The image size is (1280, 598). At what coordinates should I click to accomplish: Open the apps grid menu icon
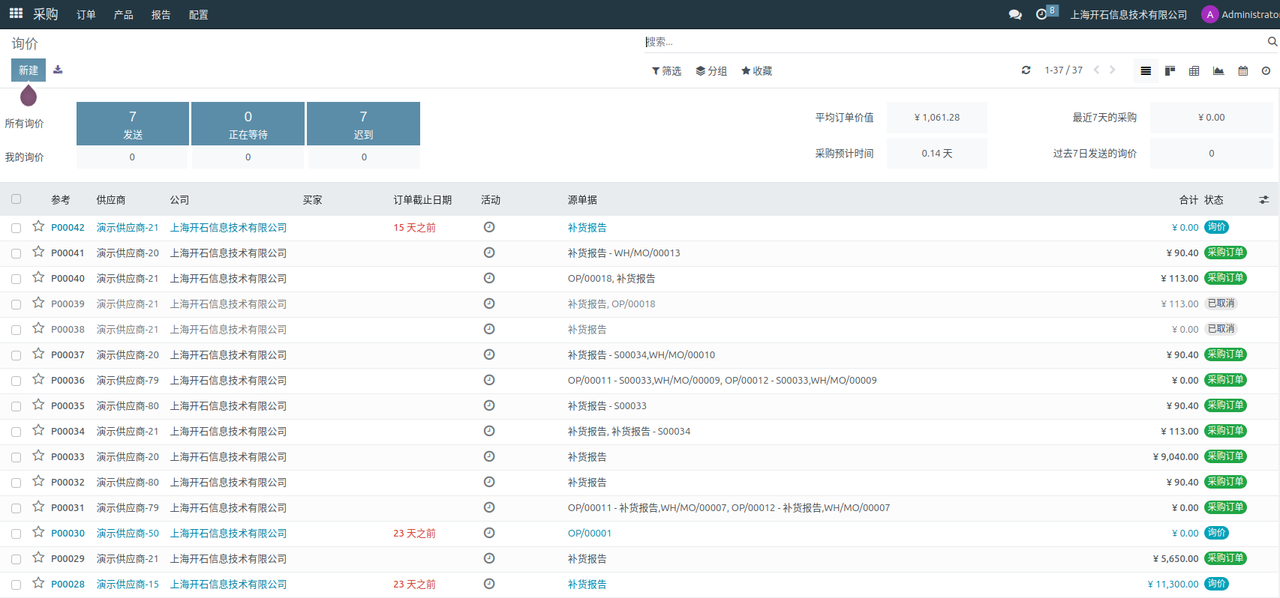pyautogui.click(x=16, y=14)
